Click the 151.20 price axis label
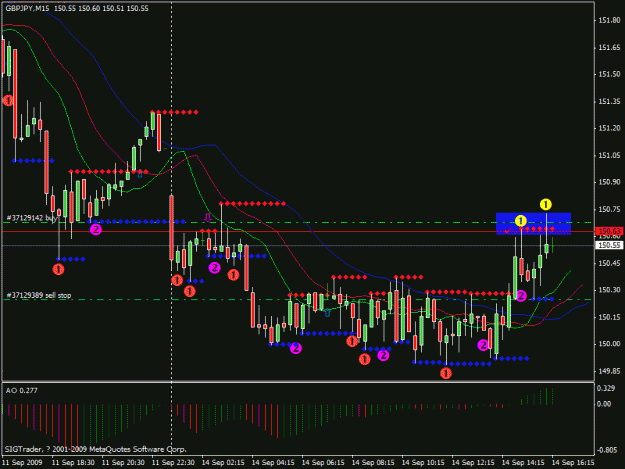625x469 pixels. (609, 128)
